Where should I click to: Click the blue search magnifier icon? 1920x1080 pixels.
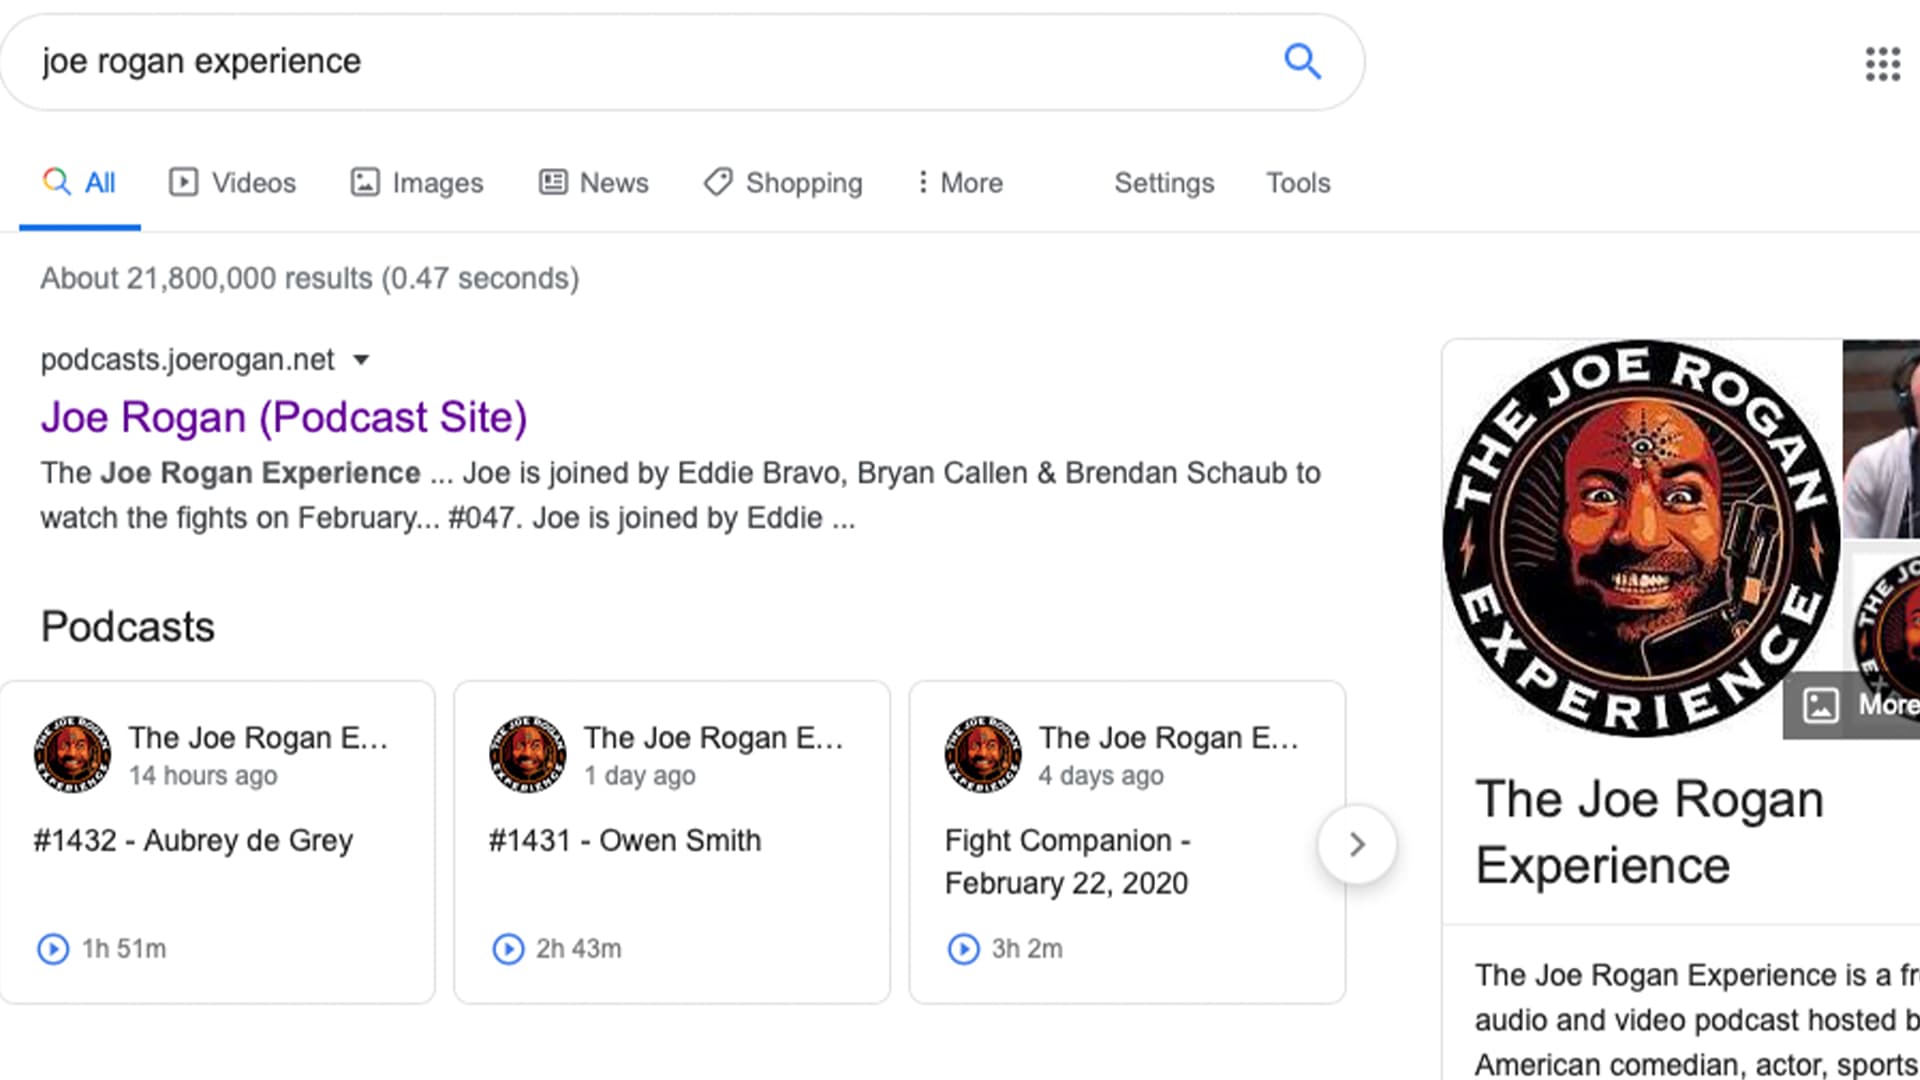pyautogui.click(x=1302, y=62)
